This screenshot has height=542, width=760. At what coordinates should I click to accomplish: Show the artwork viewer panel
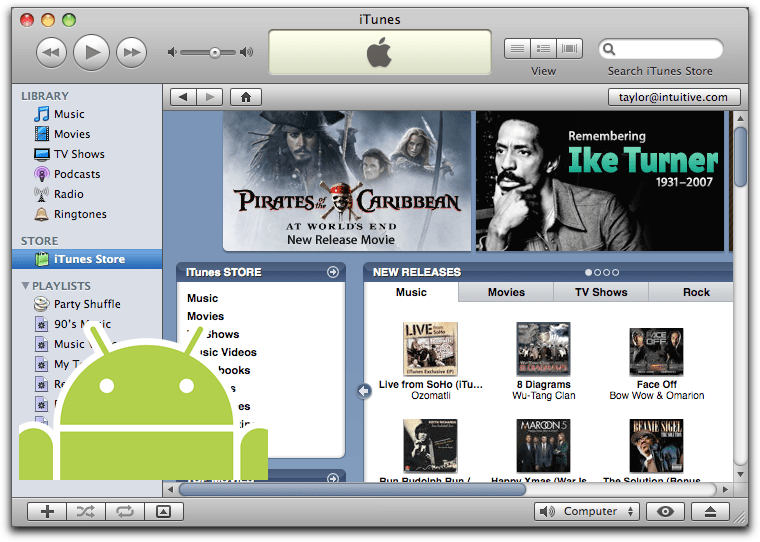click(164, 511)
